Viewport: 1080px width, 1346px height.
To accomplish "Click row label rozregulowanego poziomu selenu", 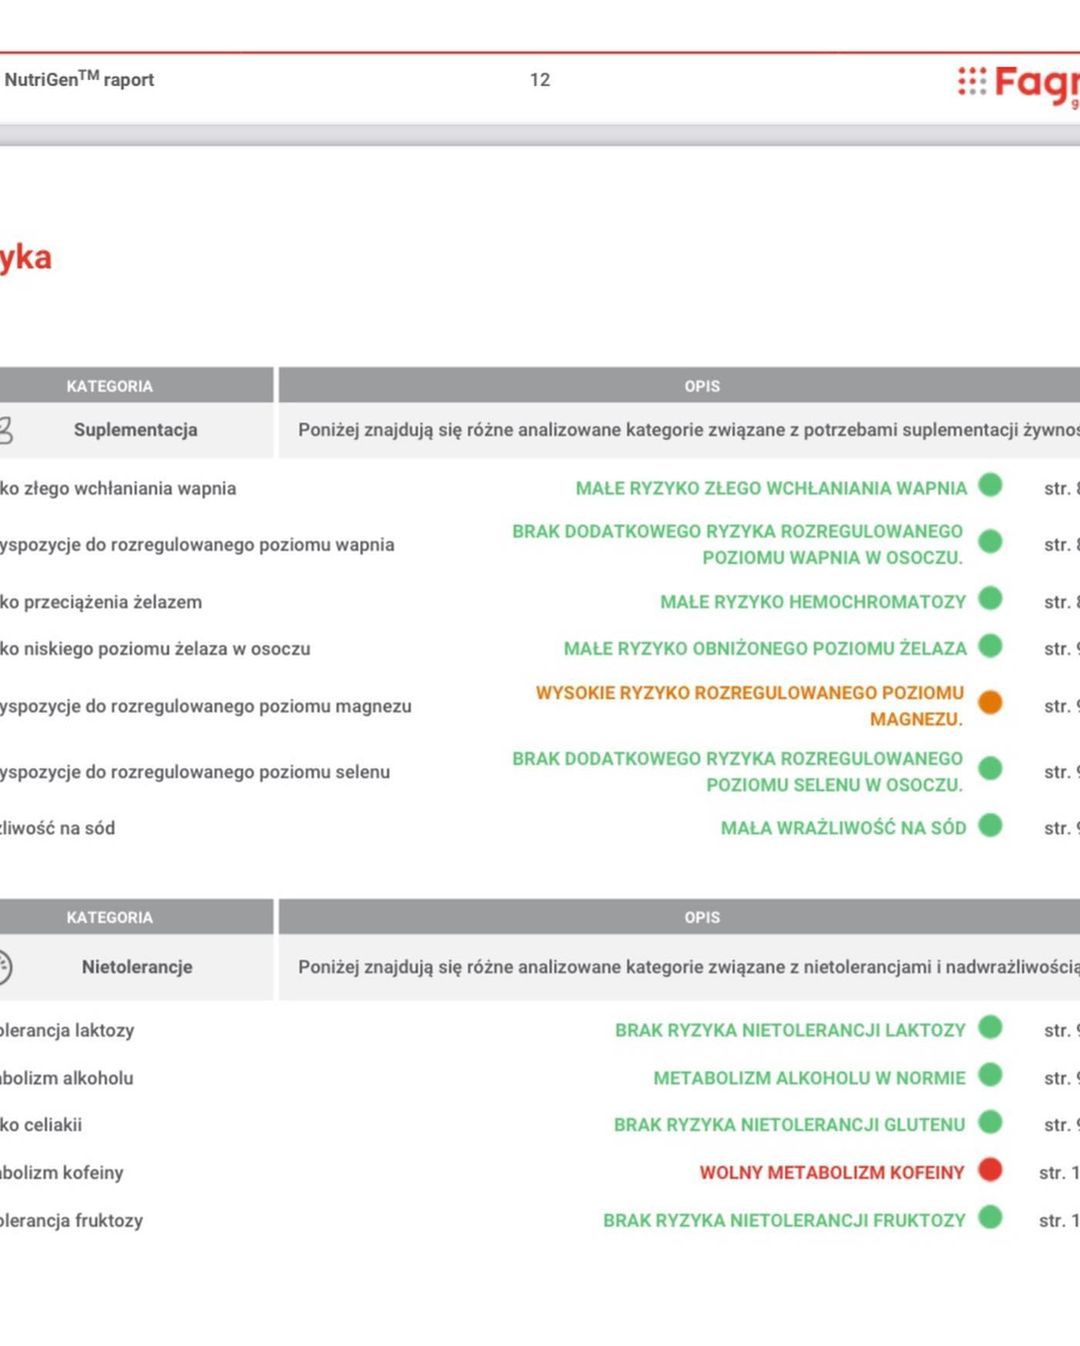I will (x=195, y=772).
